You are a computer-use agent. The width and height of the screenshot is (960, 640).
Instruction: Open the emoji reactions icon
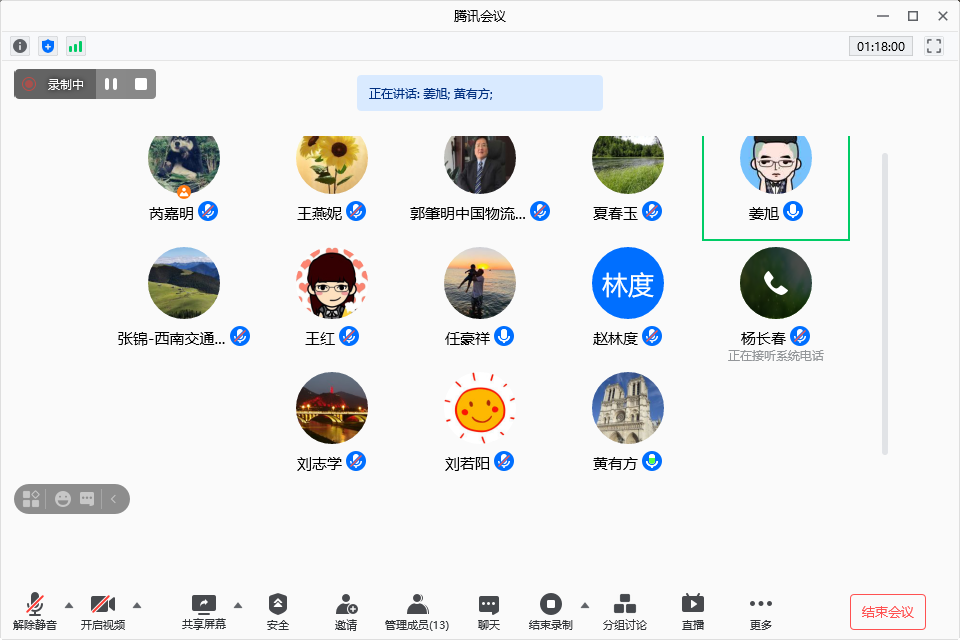tap(63, 499)
